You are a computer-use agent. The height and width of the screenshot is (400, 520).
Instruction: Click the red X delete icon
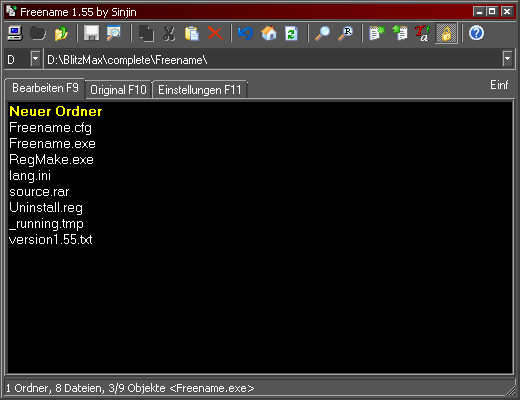point(215,33)
